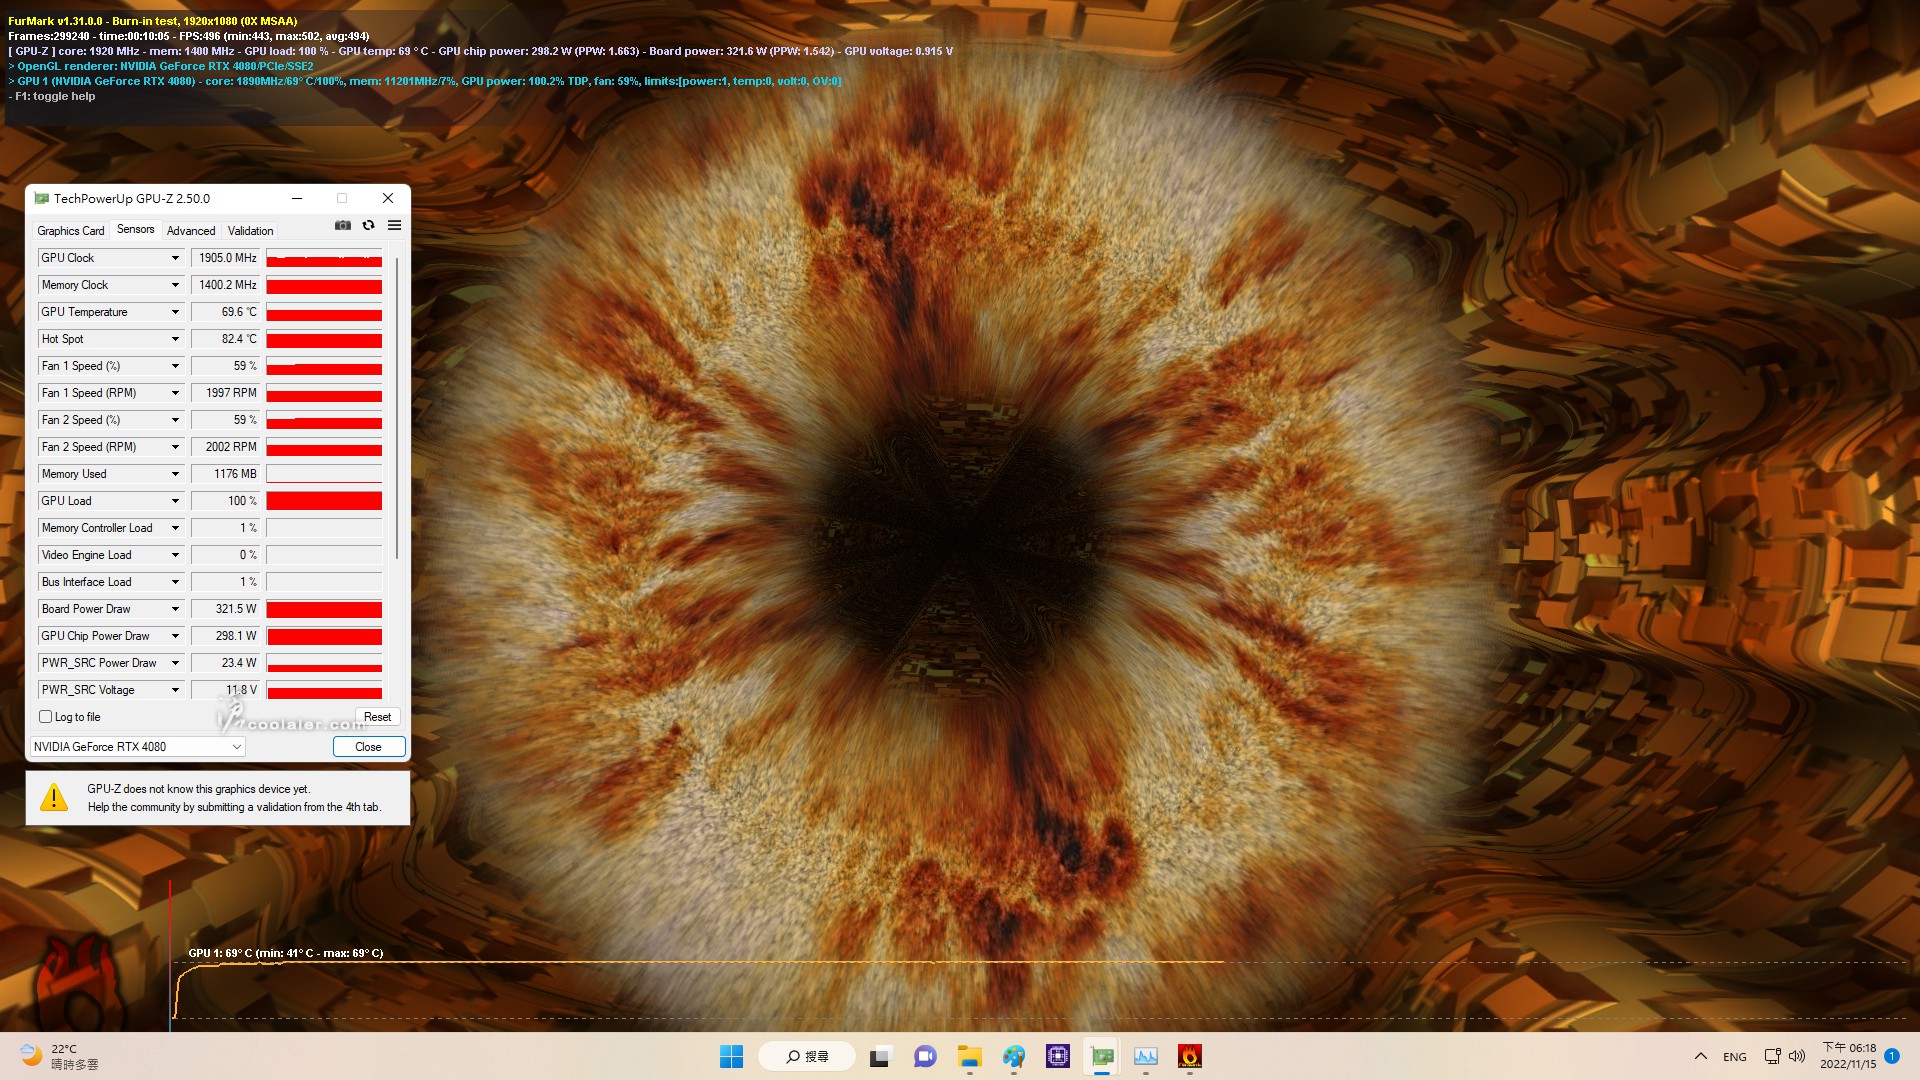1920x1080 pixels.
Task: Open the Windows Start menu
Action: 731,1056
